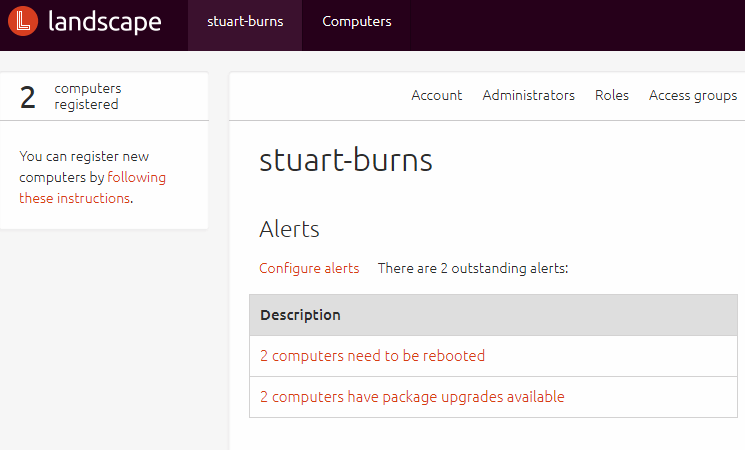Viewport: 745px width, 450px height.
Task: Click the landscape wordmark in header
Action: 104,21
